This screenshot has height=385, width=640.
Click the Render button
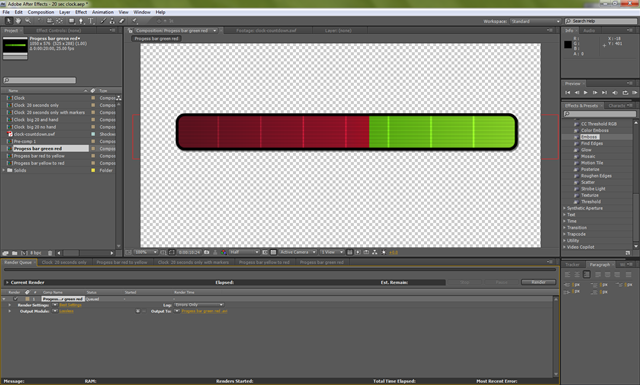[538, 282]
